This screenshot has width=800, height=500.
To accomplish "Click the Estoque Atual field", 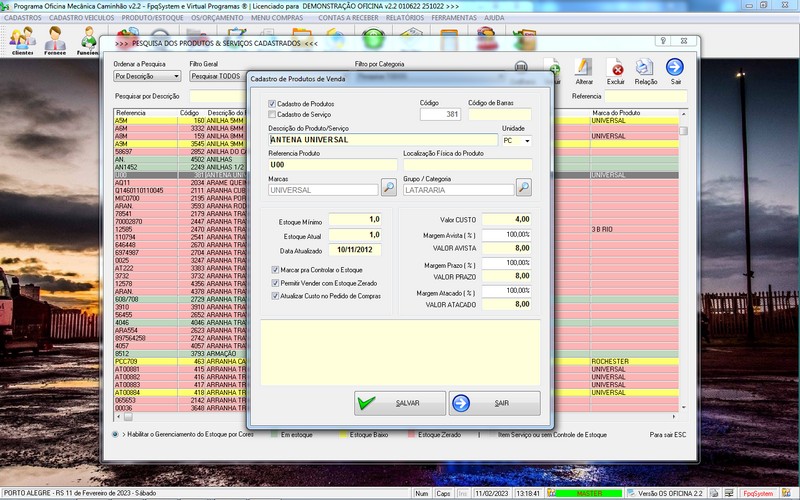I will click(x=355, y=235).
